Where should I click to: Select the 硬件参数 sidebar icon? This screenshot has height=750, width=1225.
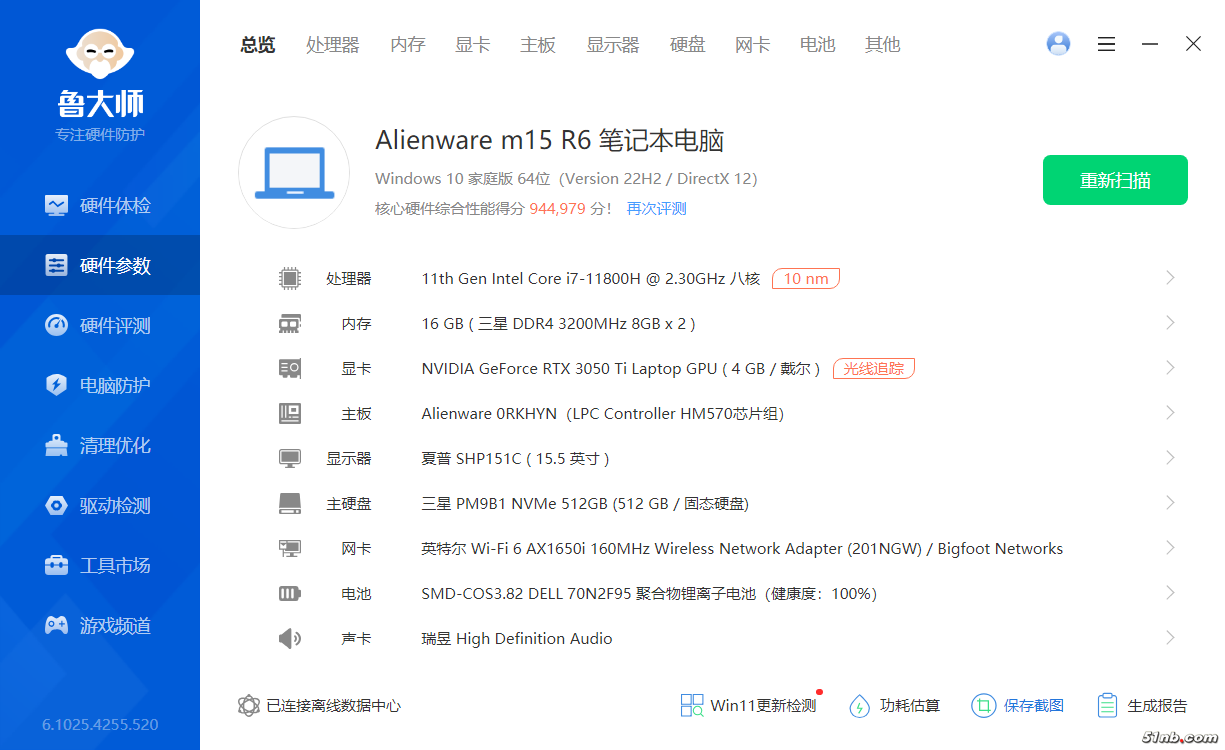pos(57,266)
